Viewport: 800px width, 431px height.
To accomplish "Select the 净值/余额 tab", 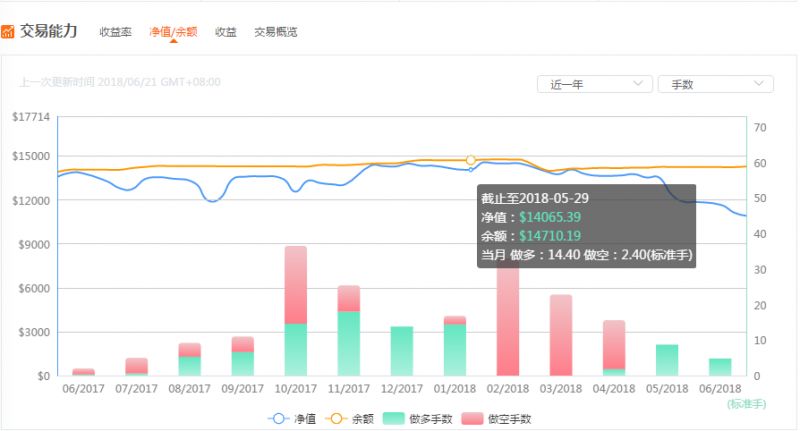I will pos(173,32).
